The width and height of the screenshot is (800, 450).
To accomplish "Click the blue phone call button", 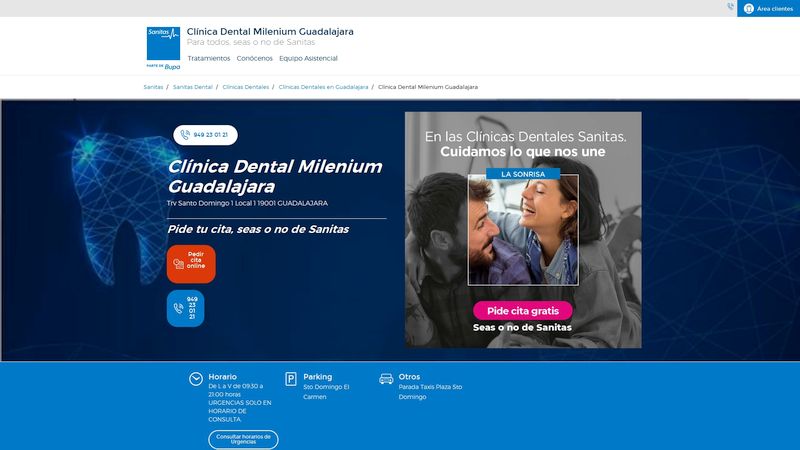I will [185, 309].
